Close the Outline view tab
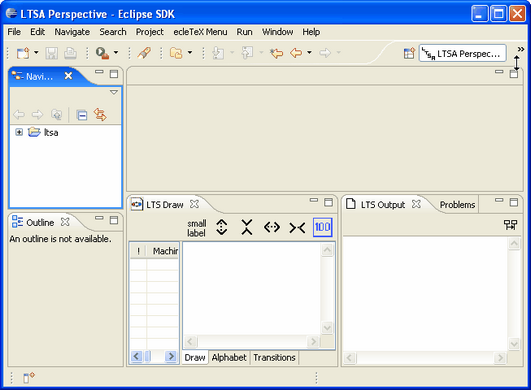Image resolution: width=531 pixels, height=390 pixels. (x=65, y=222)
